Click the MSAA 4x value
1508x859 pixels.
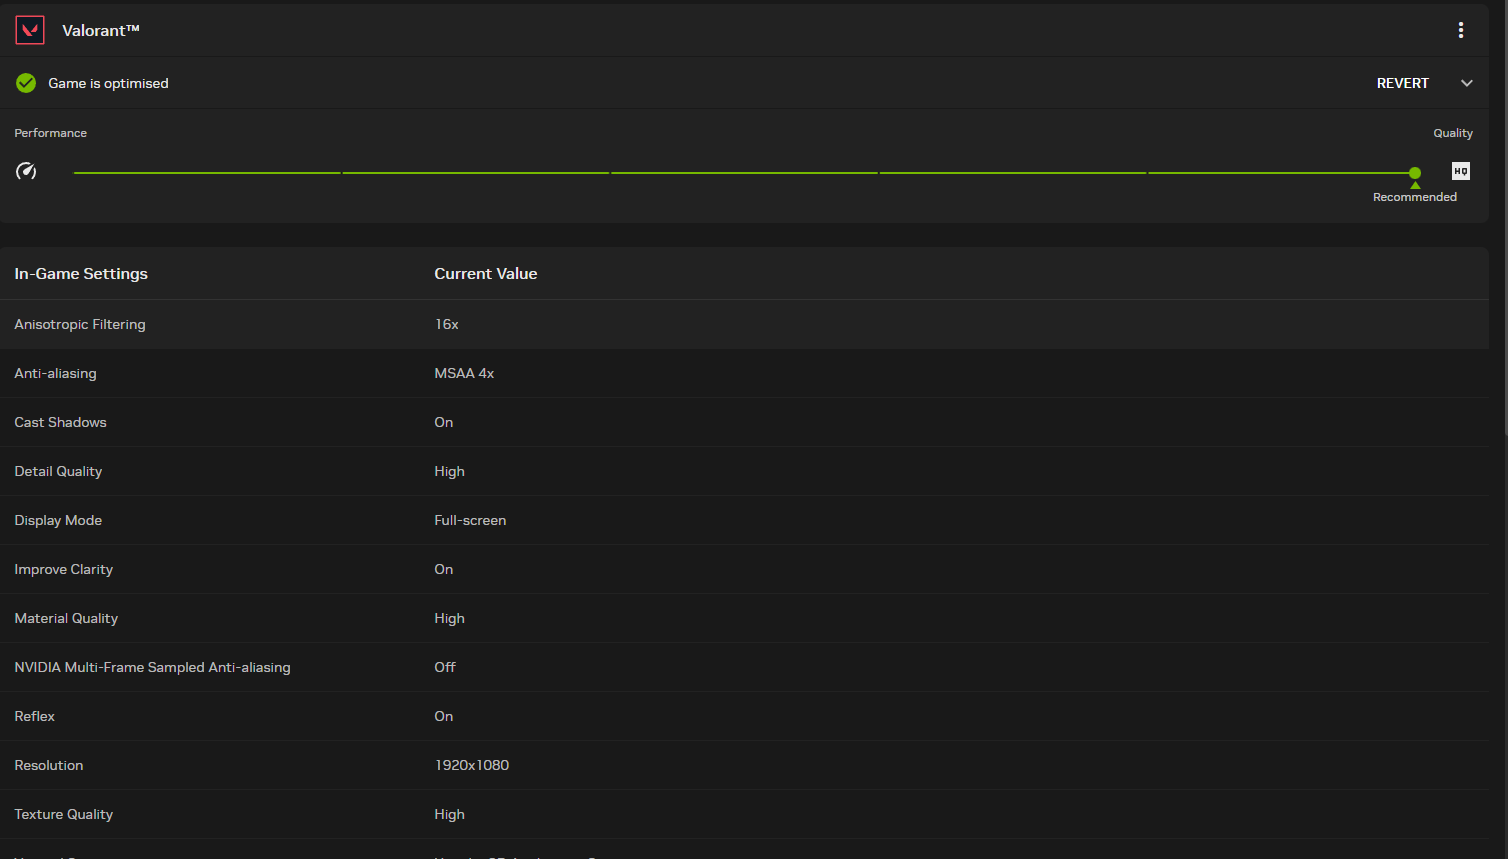(x=464, y=373)
